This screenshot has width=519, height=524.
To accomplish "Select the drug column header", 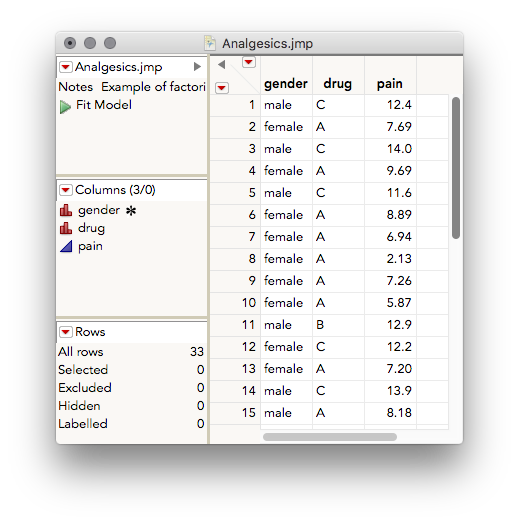I will tap(338, 84).
